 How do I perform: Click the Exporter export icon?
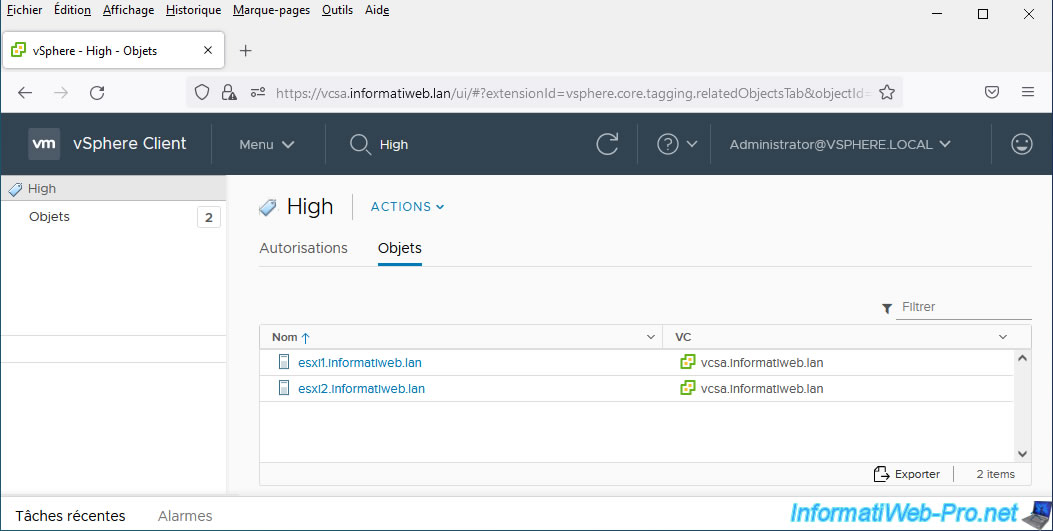881,474
